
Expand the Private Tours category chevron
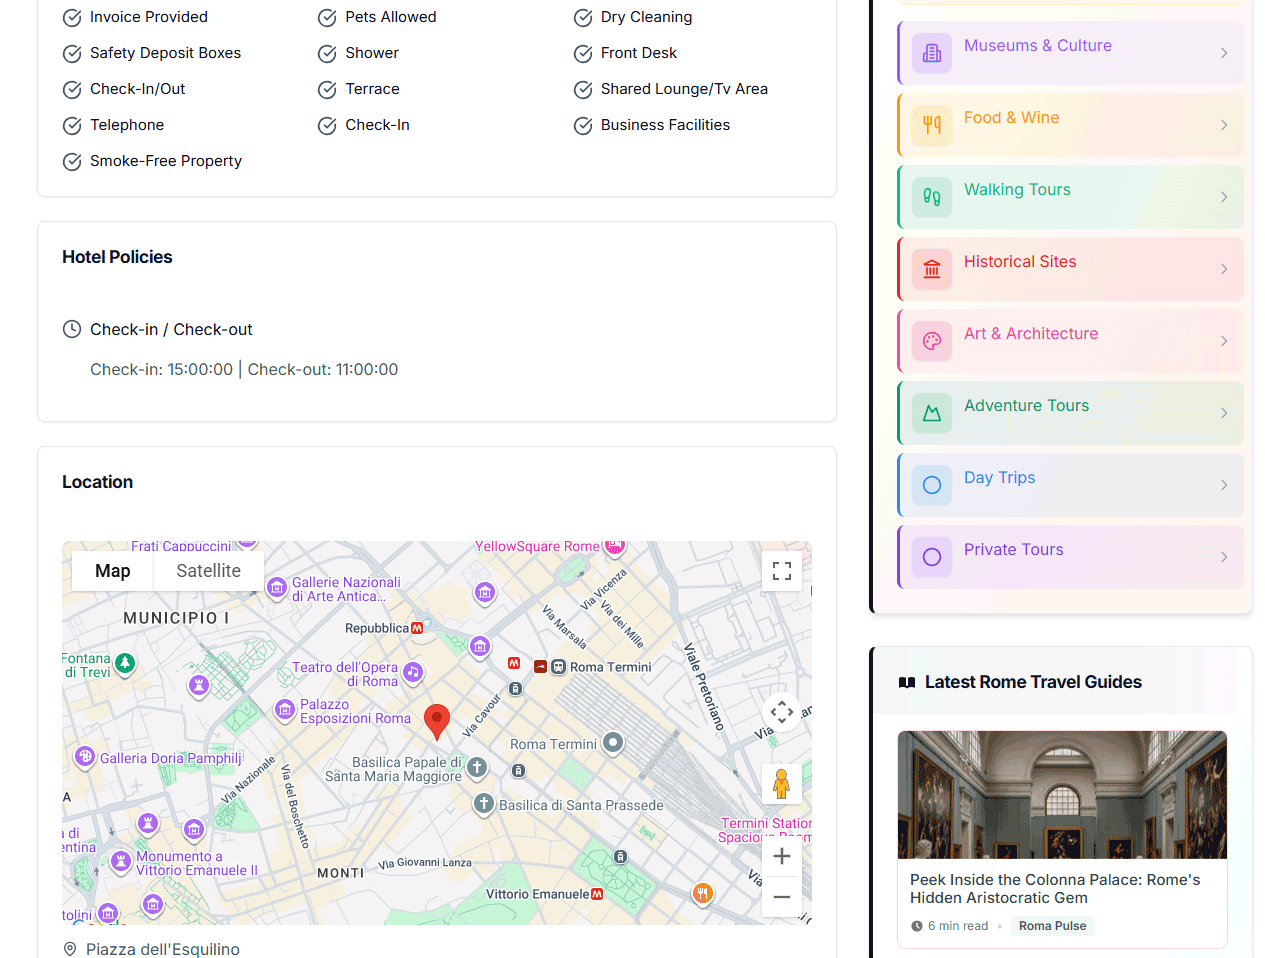[x=1224, y=557]
